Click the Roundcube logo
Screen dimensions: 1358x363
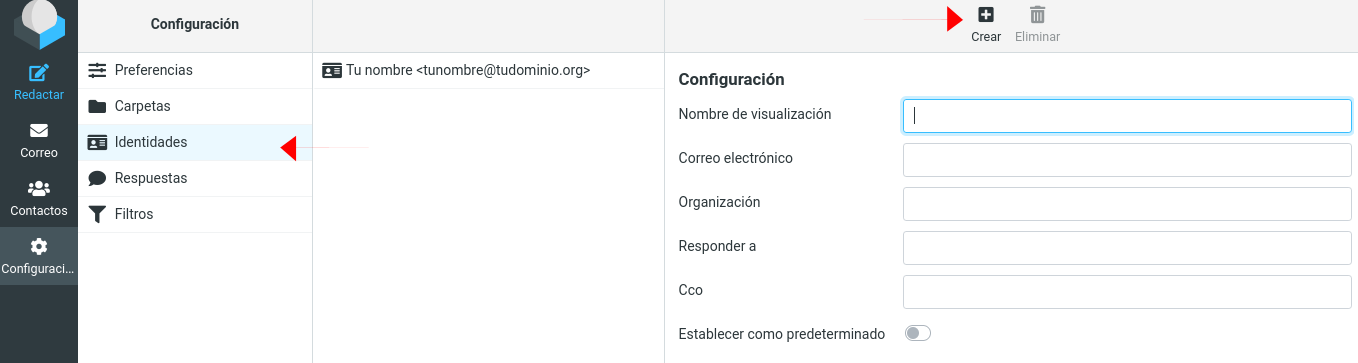[39, 24]
